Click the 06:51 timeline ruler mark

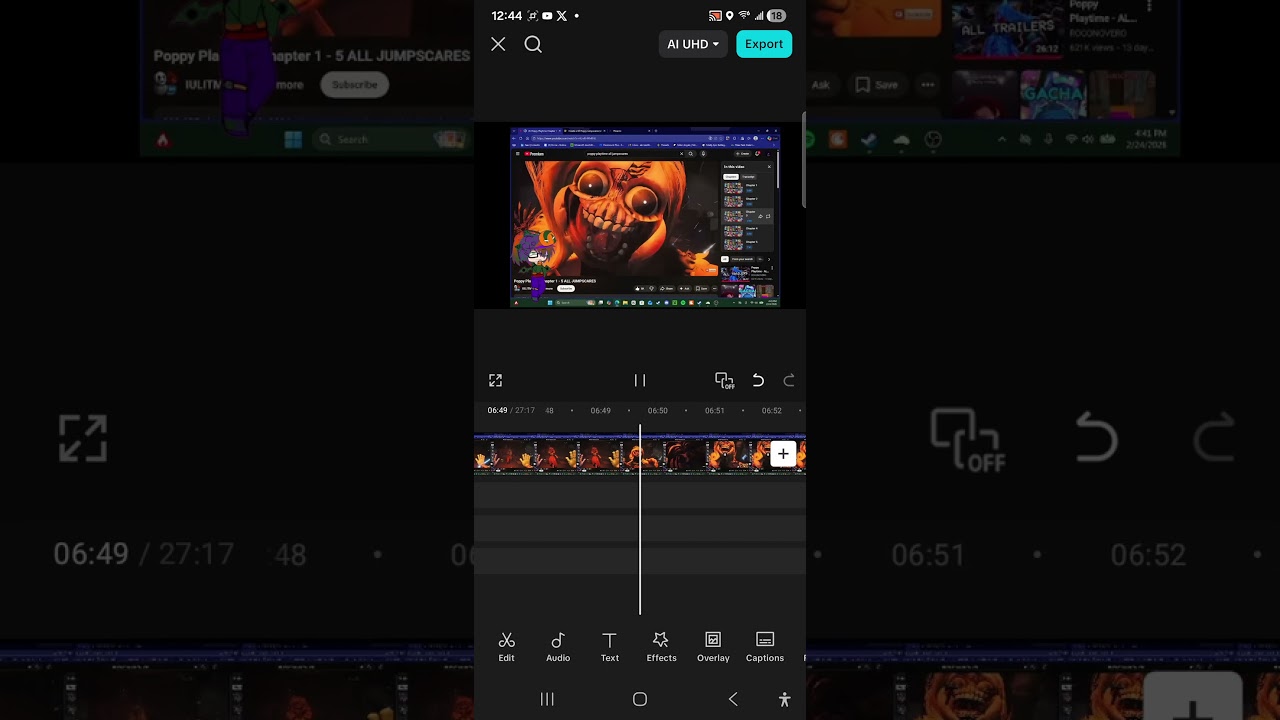[714, 410]
